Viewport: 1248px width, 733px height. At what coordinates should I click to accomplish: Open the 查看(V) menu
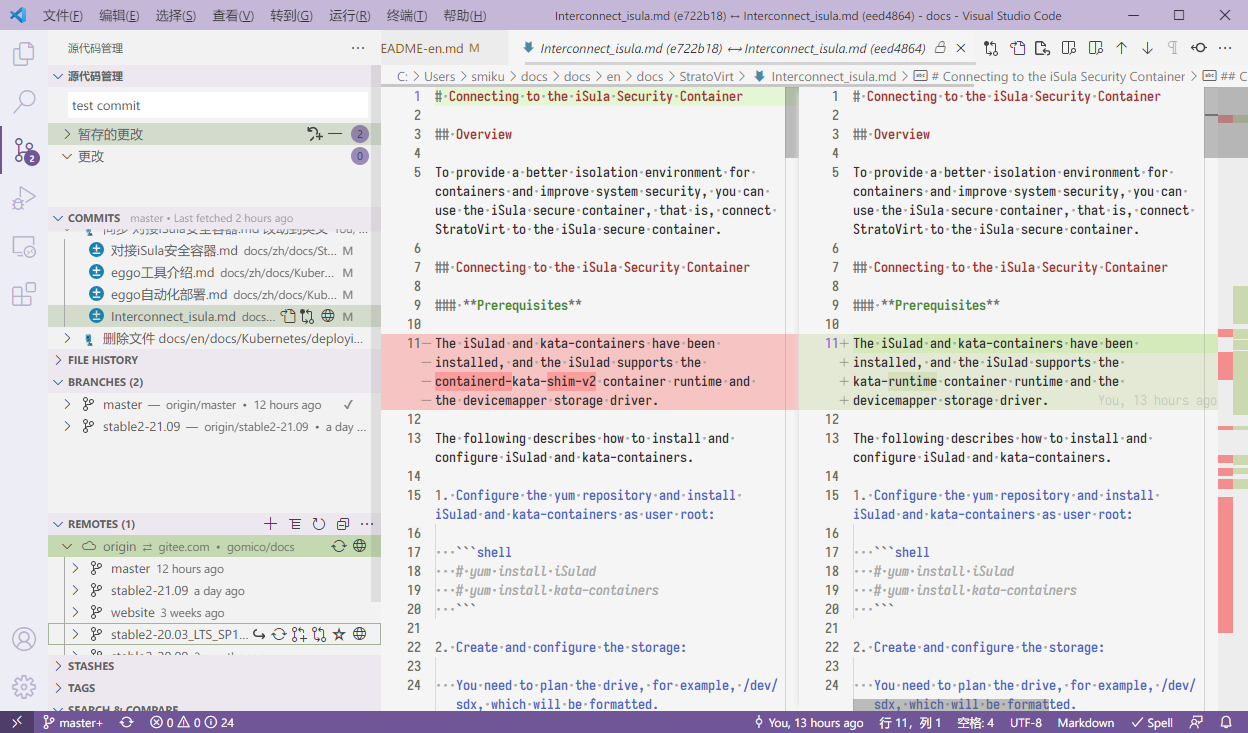[233, 16]
